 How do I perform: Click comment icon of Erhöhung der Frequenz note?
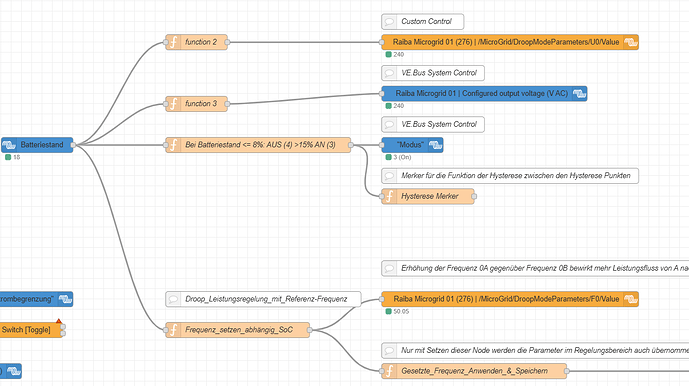(x=389, y=268)
